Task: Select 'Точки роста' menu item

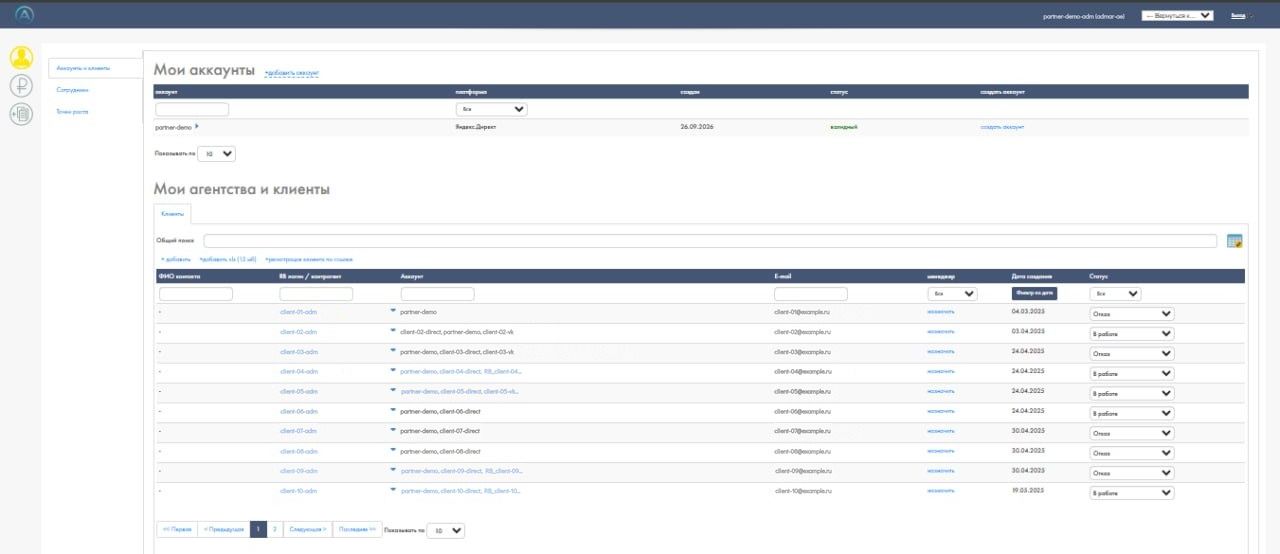Action: 72,112
